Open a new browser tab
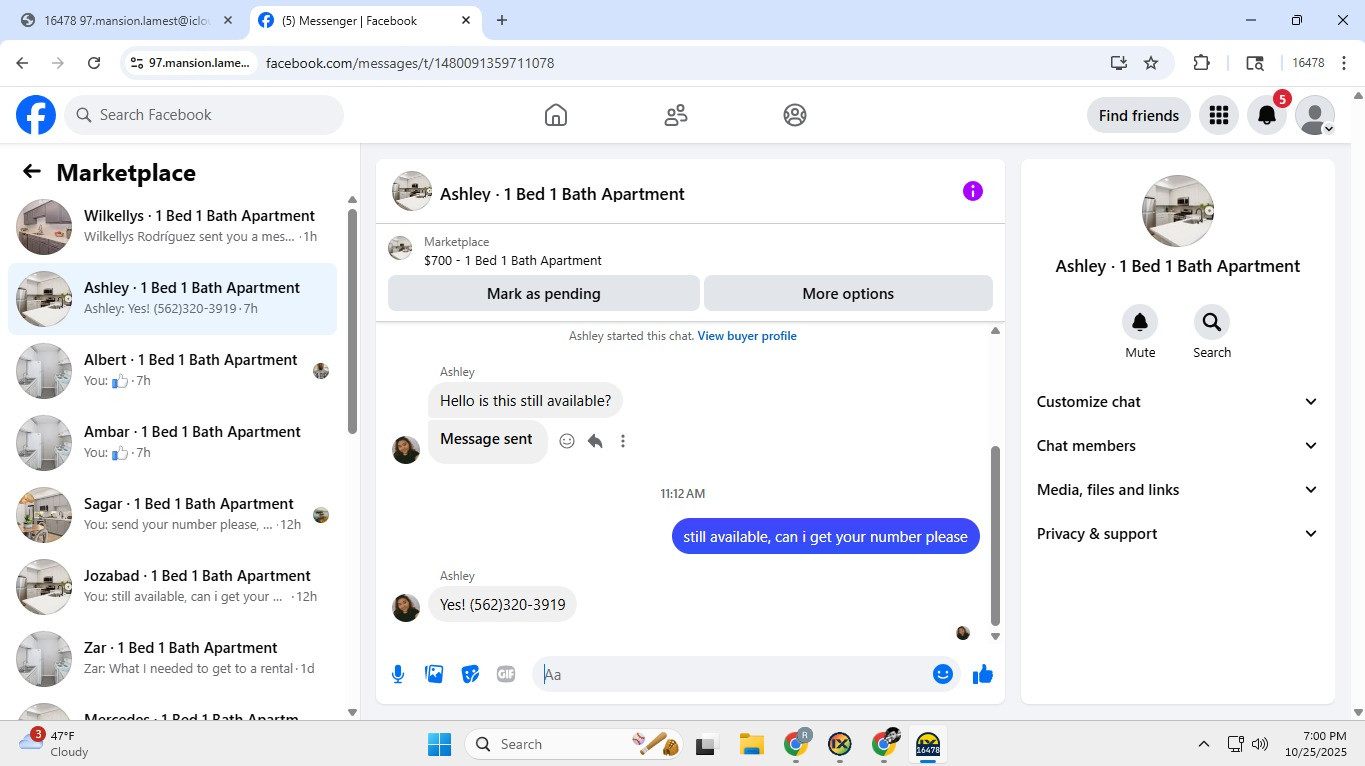 point(502,20)
